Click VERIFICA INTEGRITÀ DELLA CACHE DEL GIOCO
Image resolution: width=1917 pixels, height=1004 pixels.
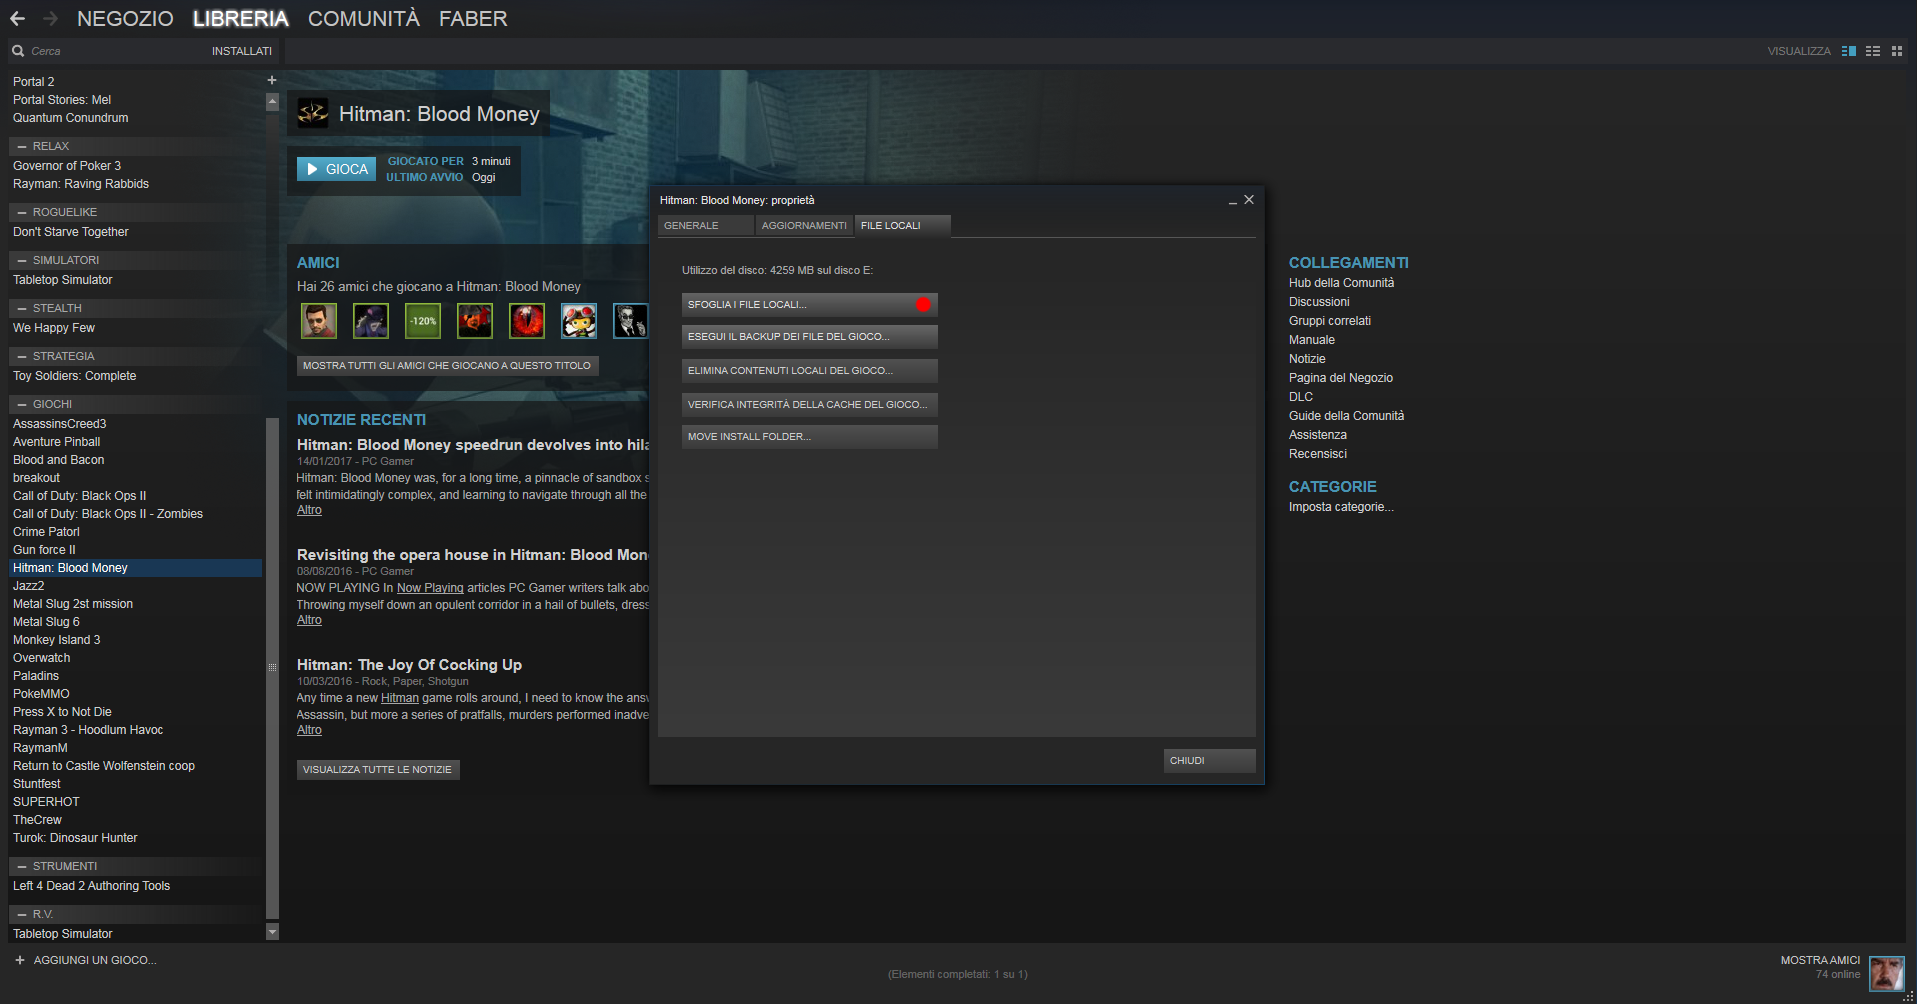[809, 404]
